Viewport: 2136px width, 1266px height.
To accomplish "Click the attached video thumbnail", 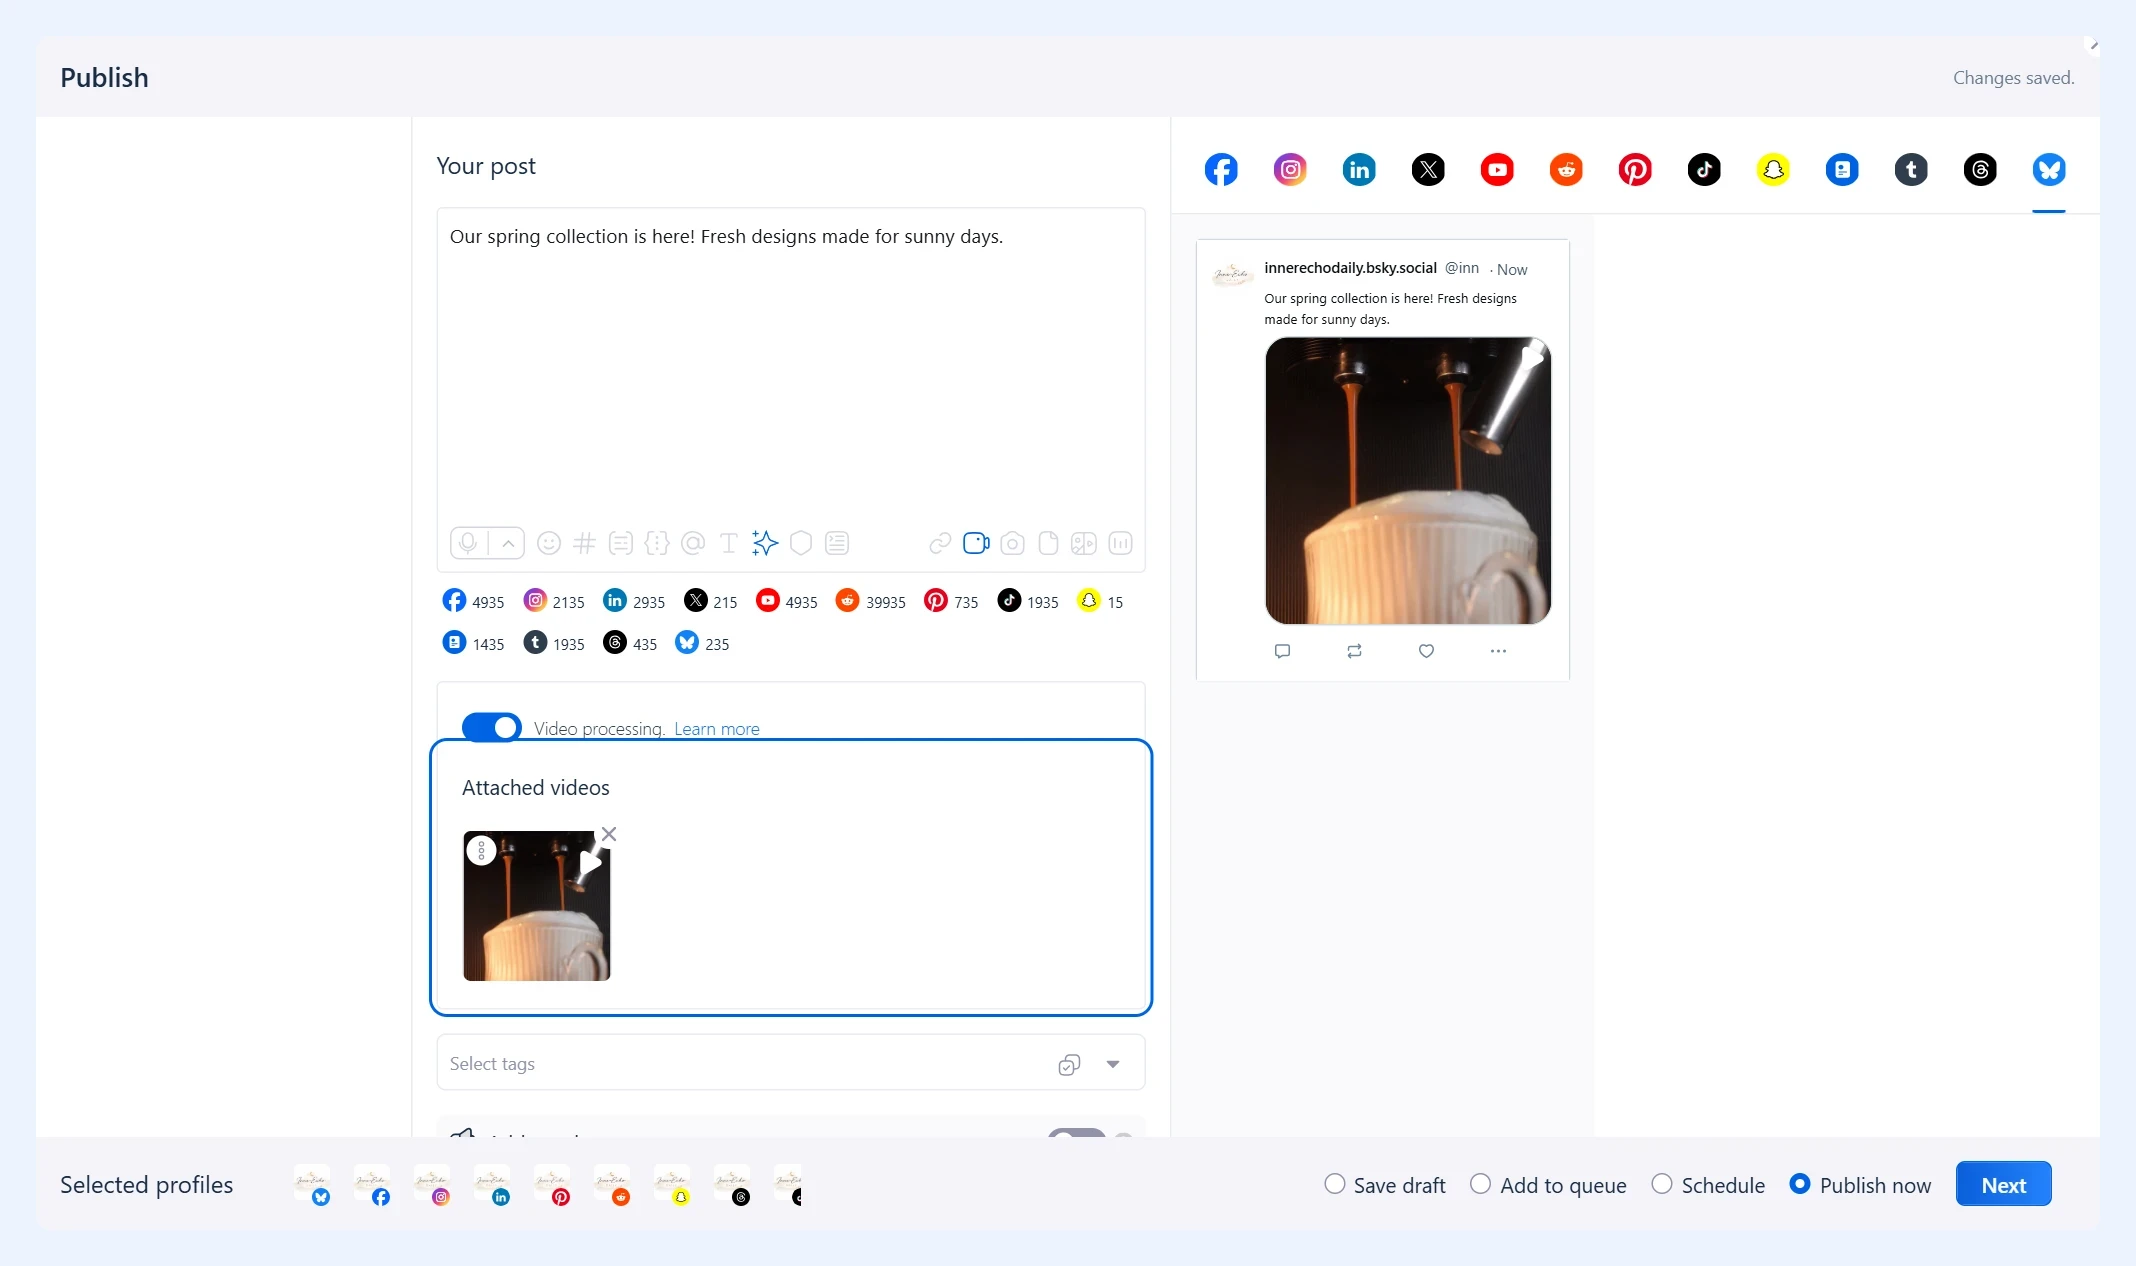I will (x=537, y=906).
